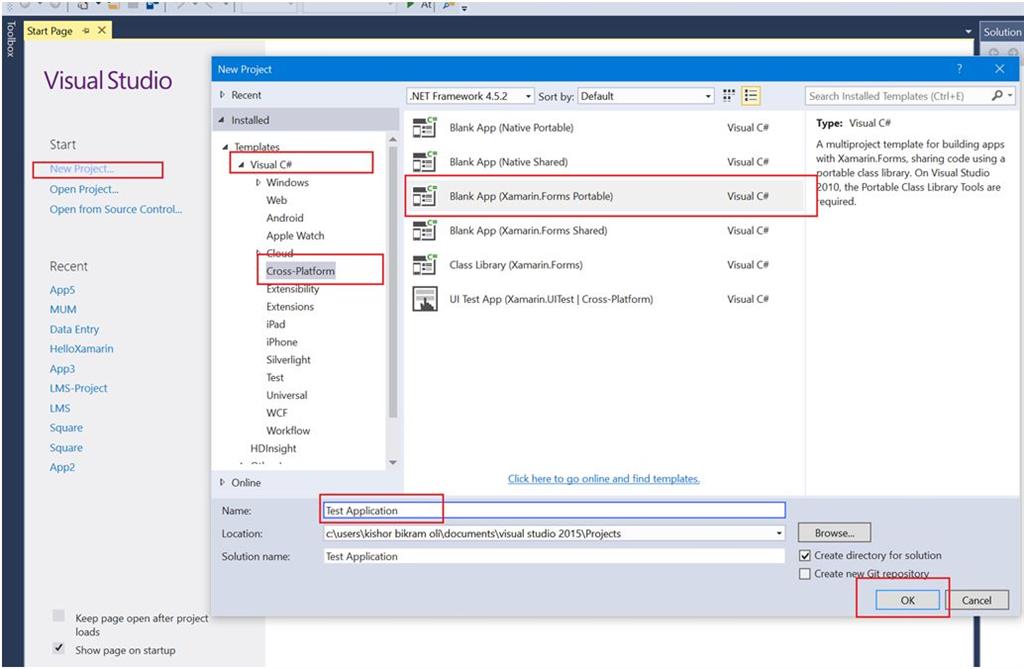Click Class Library (Xamarin.Forms) template icon
Screen dimensions: 1024x669
(x=424, y=265)
